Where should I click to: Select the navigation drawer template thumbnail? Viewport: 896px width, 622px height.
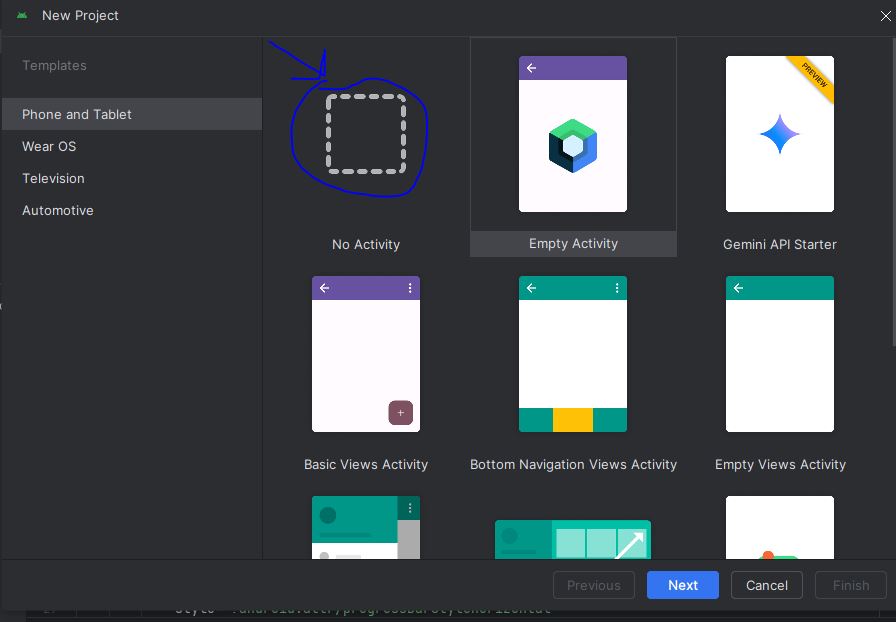point(366,527)
